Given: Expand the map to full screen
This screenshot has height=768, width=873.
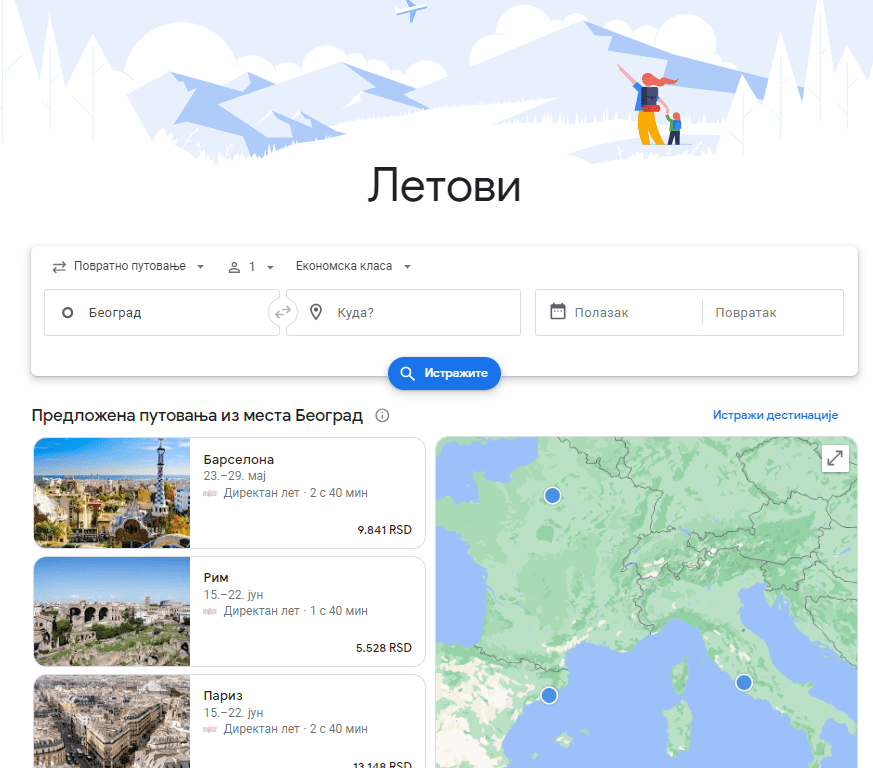Looking at the screenshot, I should (x=835, y=458).
